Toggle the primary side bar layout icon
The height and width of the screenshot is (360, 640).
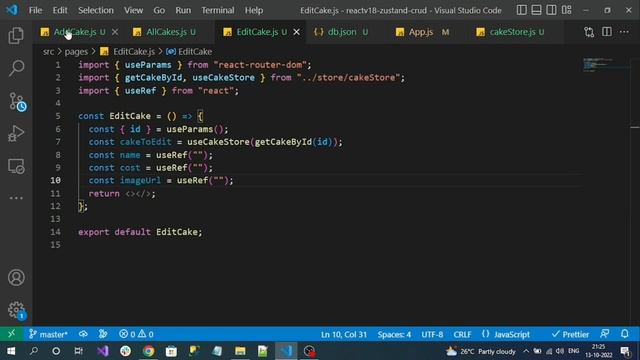point(521,10)
